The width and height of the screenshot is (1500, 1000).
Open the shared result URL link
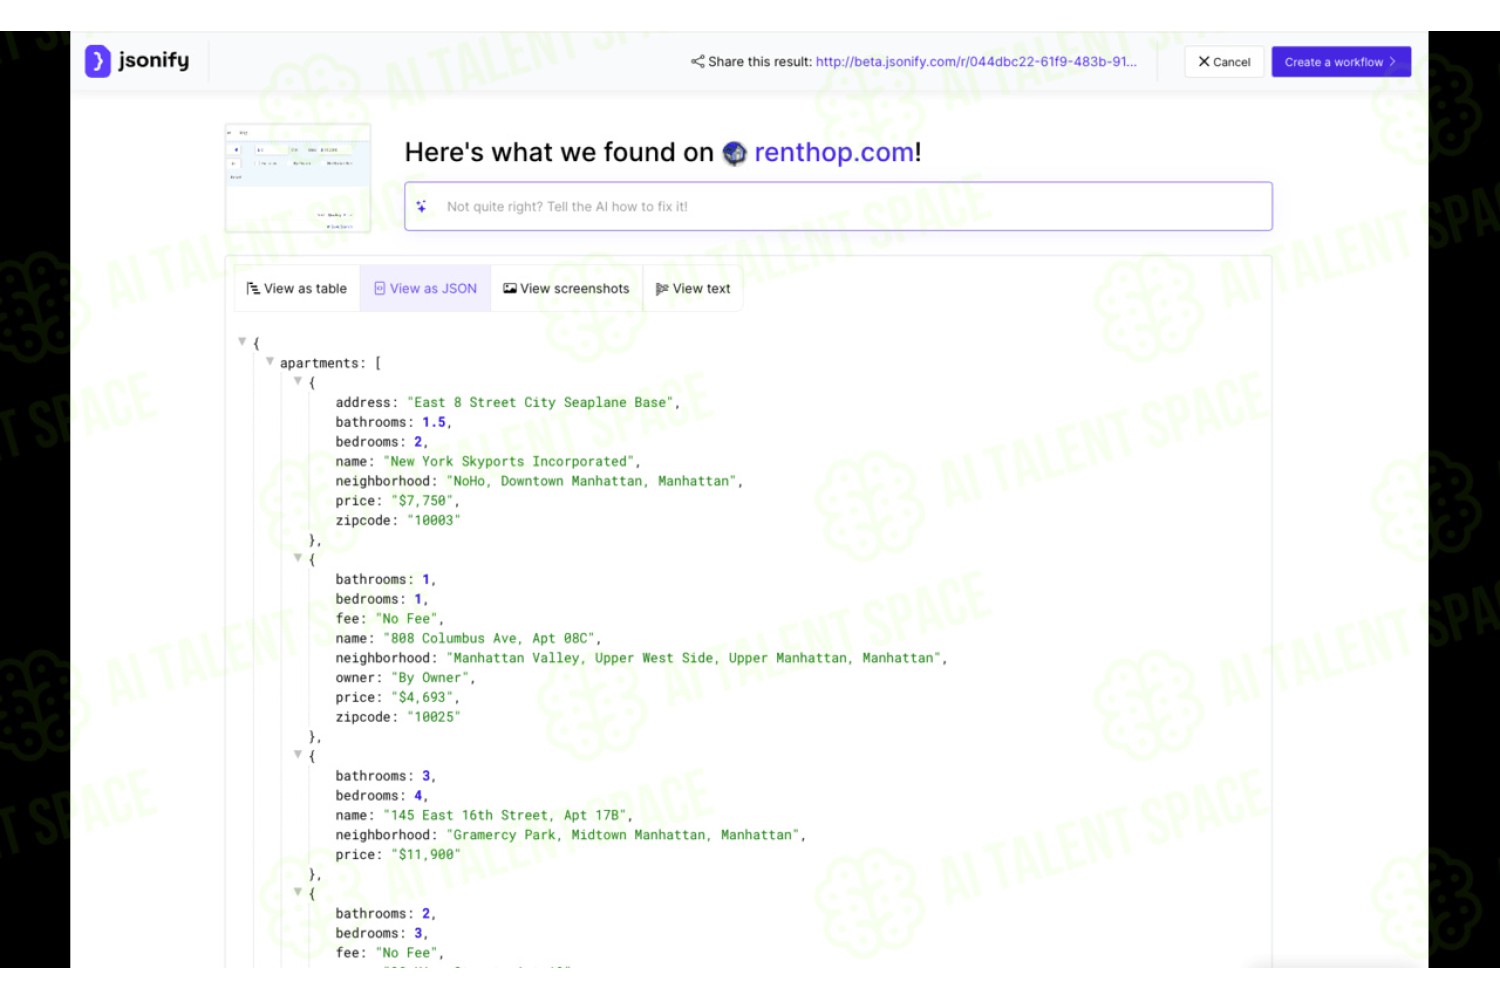click(x=976, y=62)
